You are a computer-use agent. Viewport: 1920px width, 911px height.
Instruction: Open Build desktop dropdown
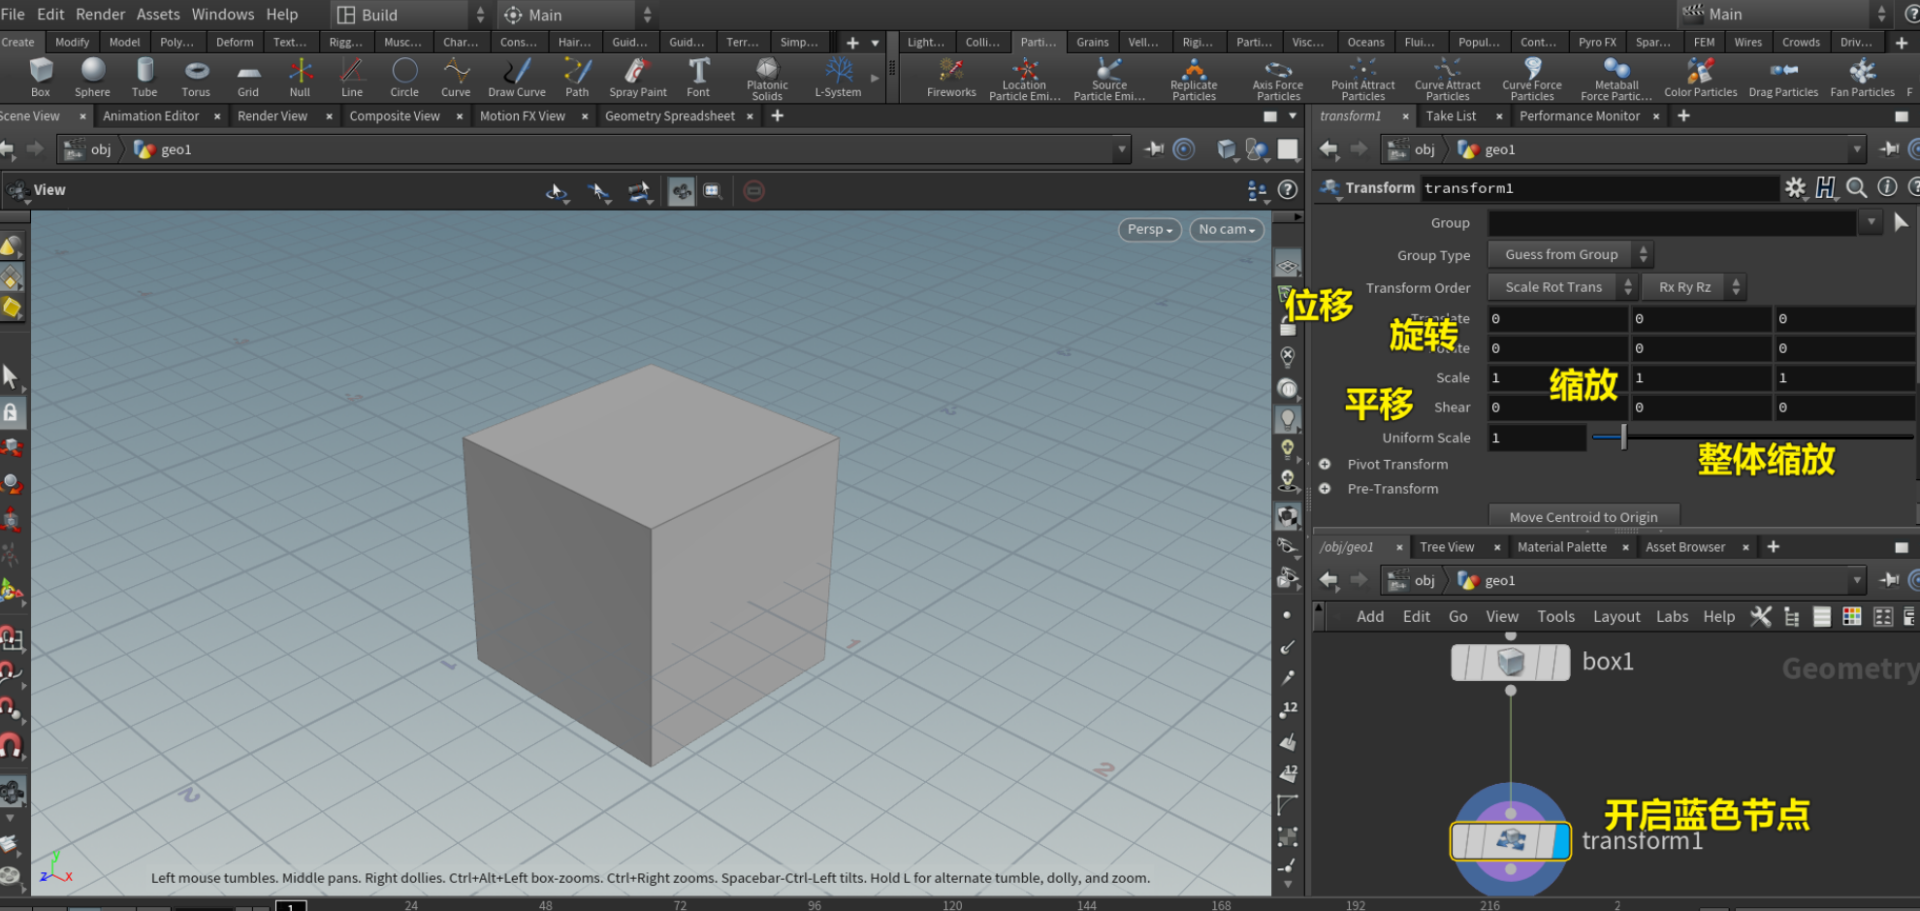(409, 15)
